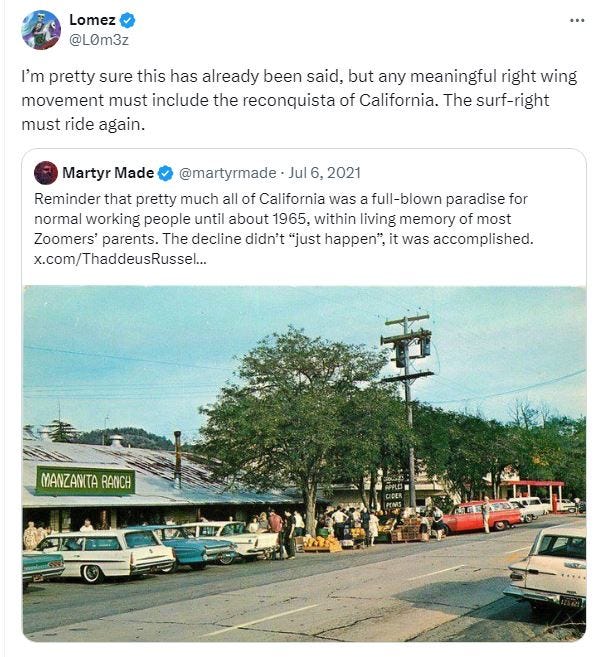Open the @L0m3z handle link
This screenshot has height=657, width=603.
pos(99,40)
